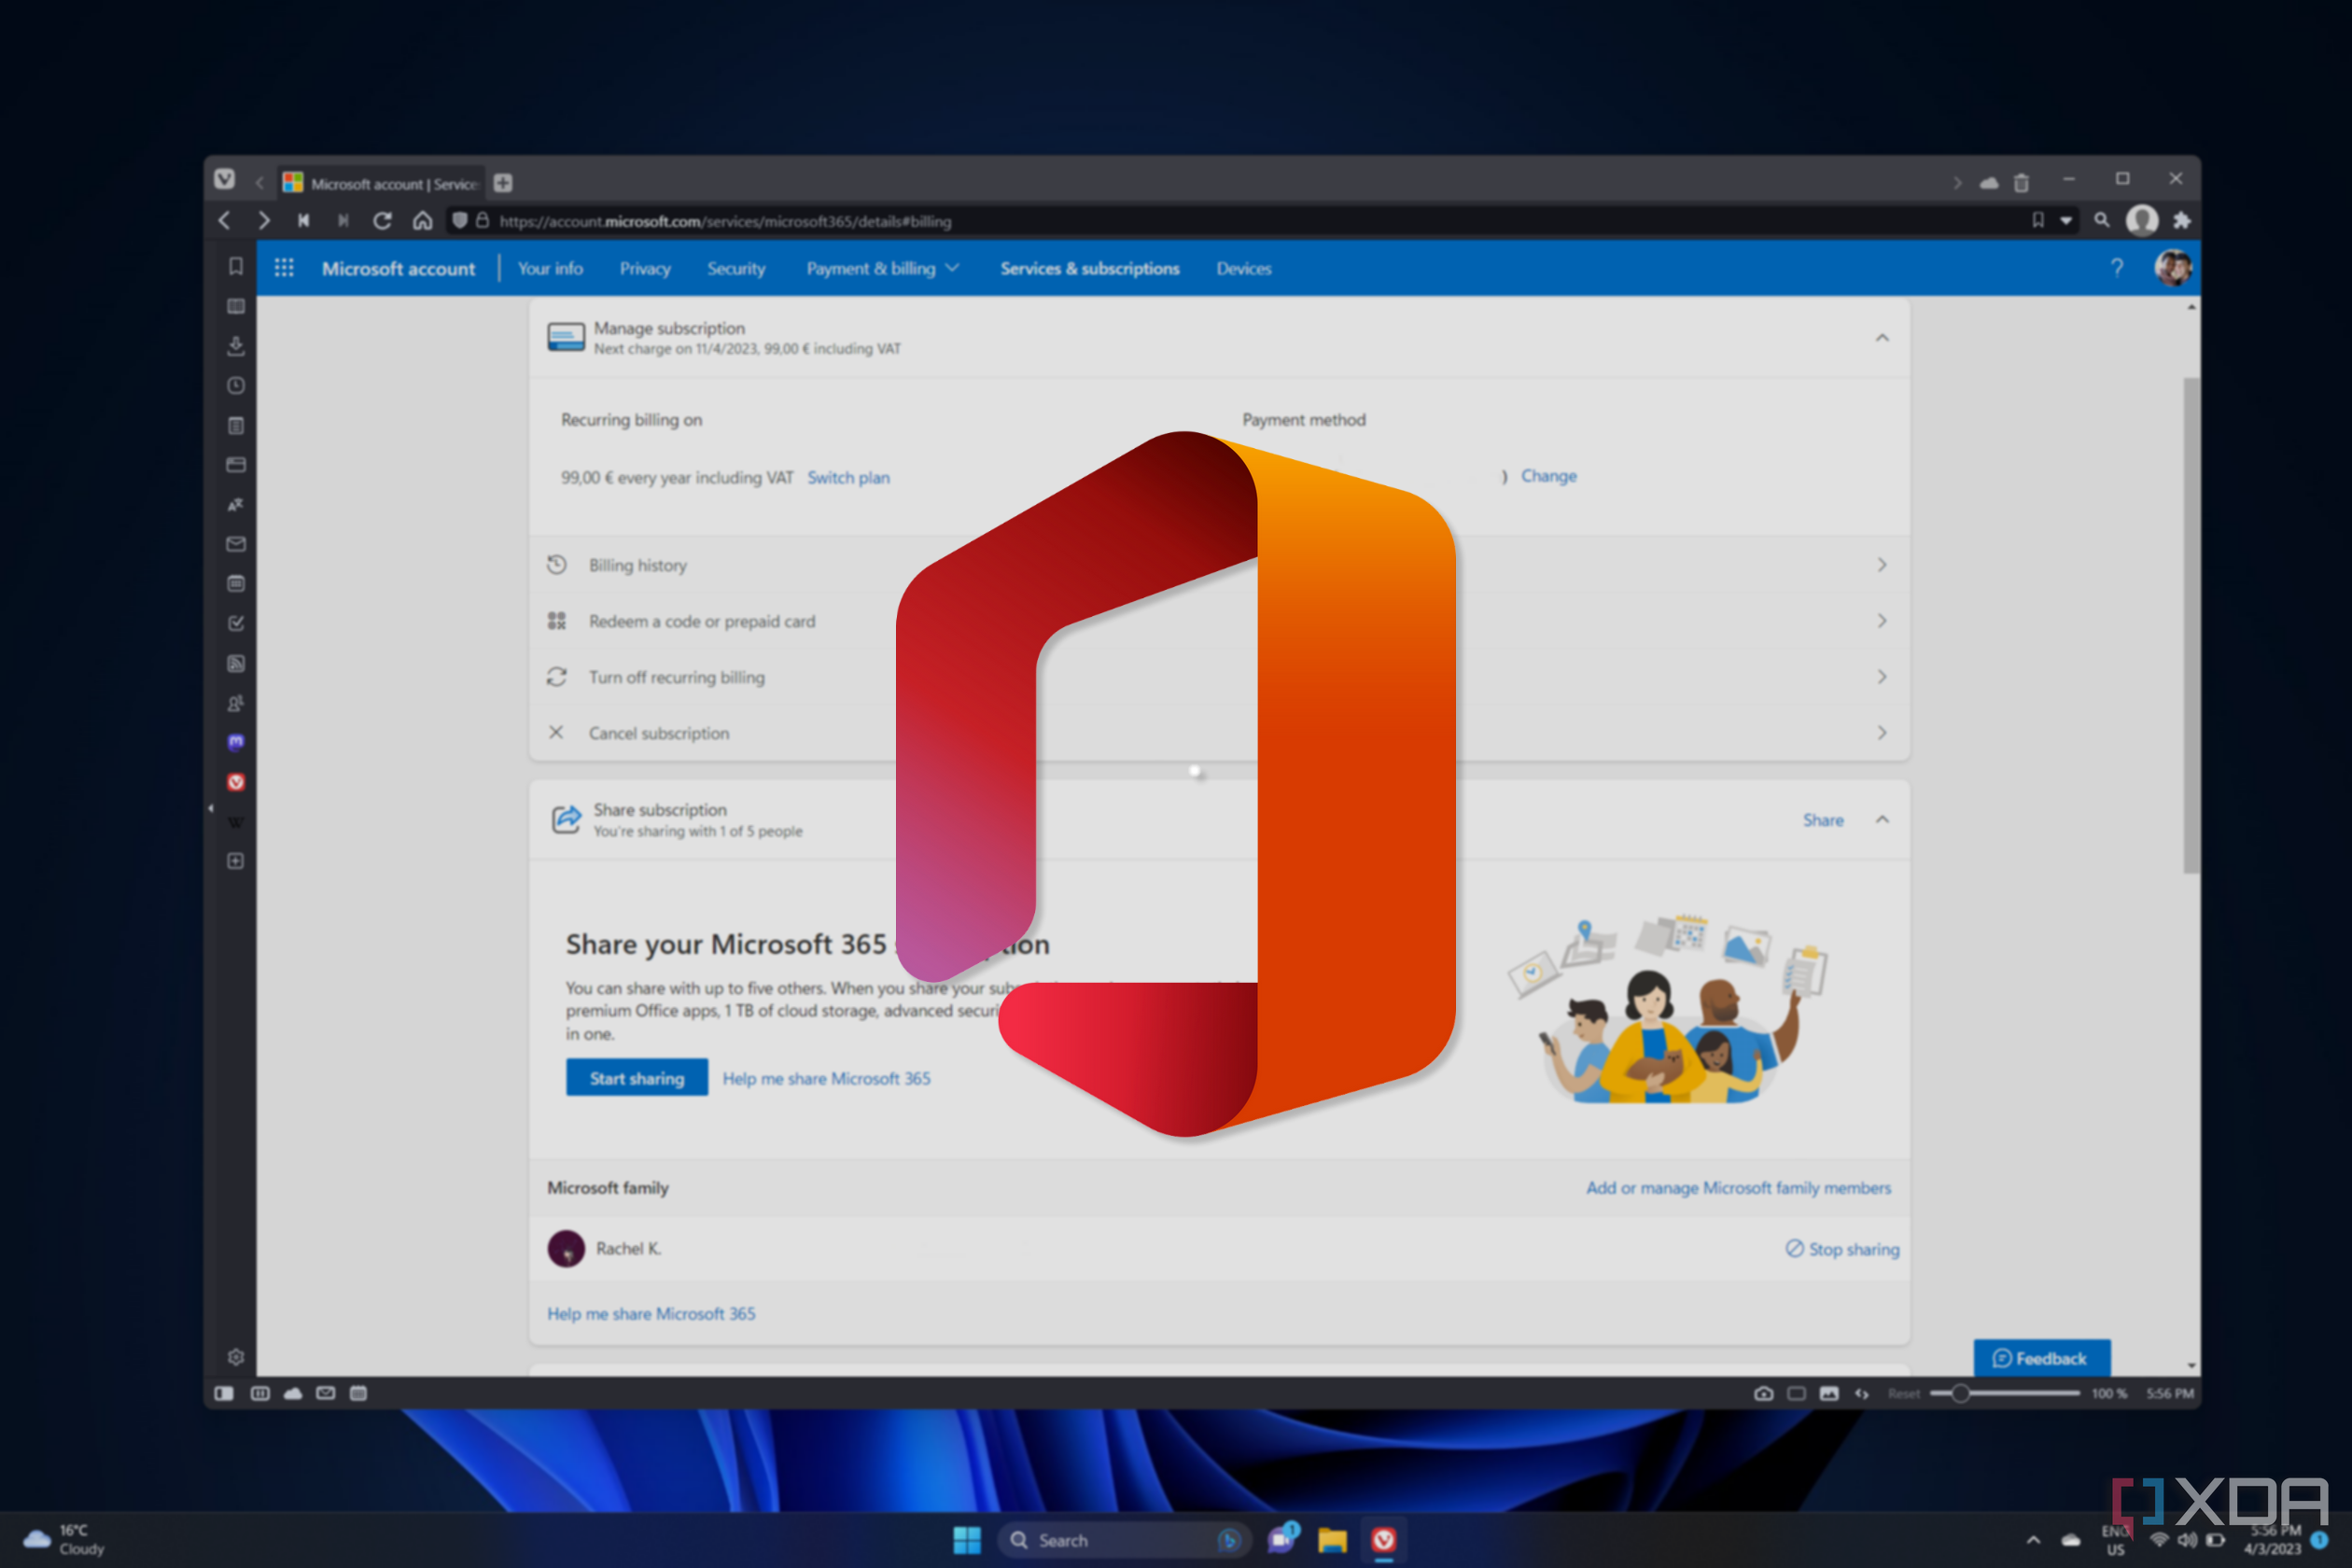Click the Devices menu item
Screen dimensions: 2352x1568
point(1244,268)
